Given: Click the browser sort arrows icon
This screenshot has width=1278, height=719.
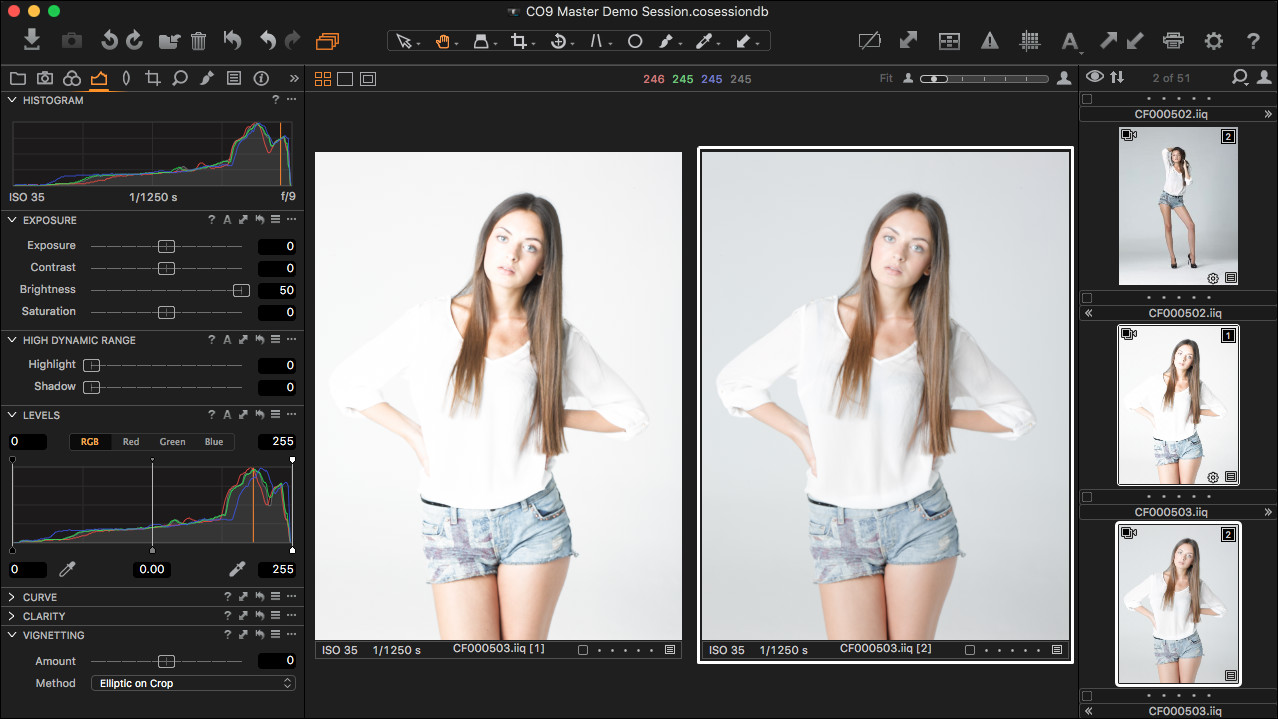Looking at the screenshot, I should [x=1117, y=77].
